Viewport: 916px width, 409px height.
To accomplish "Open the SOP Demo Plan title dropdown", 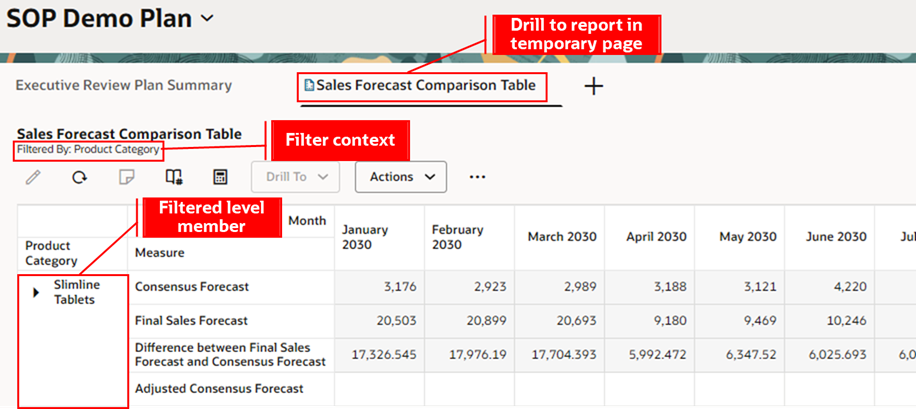I will point(207,19).
